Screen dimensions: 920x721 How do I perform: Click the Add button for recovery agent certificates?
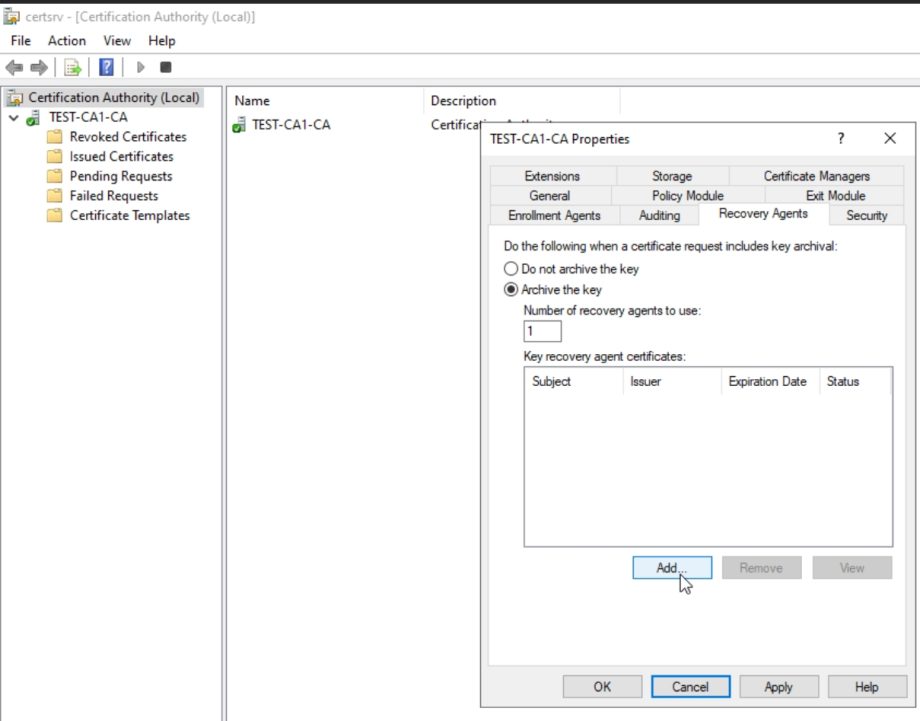[x=670, y=567]
